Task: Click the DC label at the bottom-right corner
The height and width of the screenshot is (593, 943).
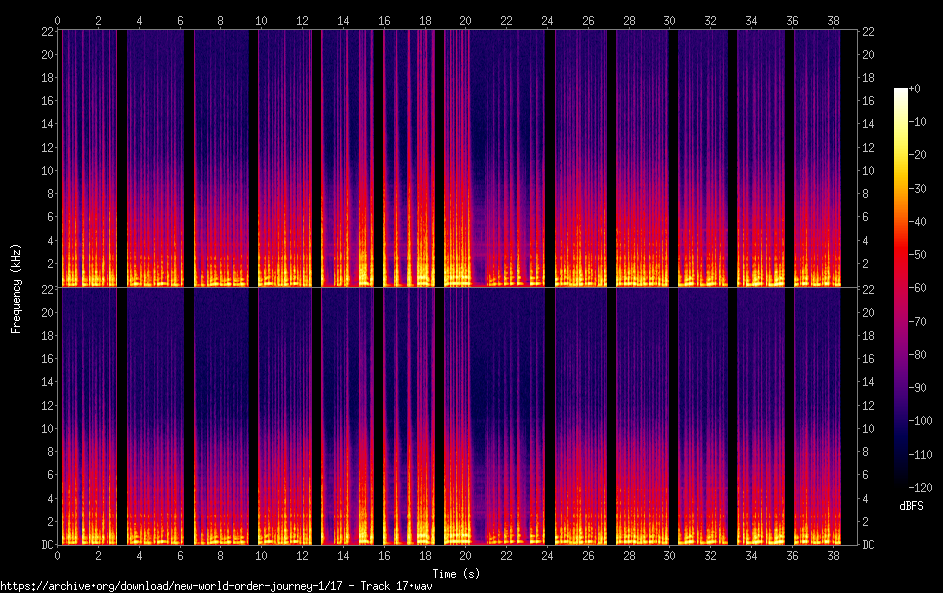Action: [869, 545]
